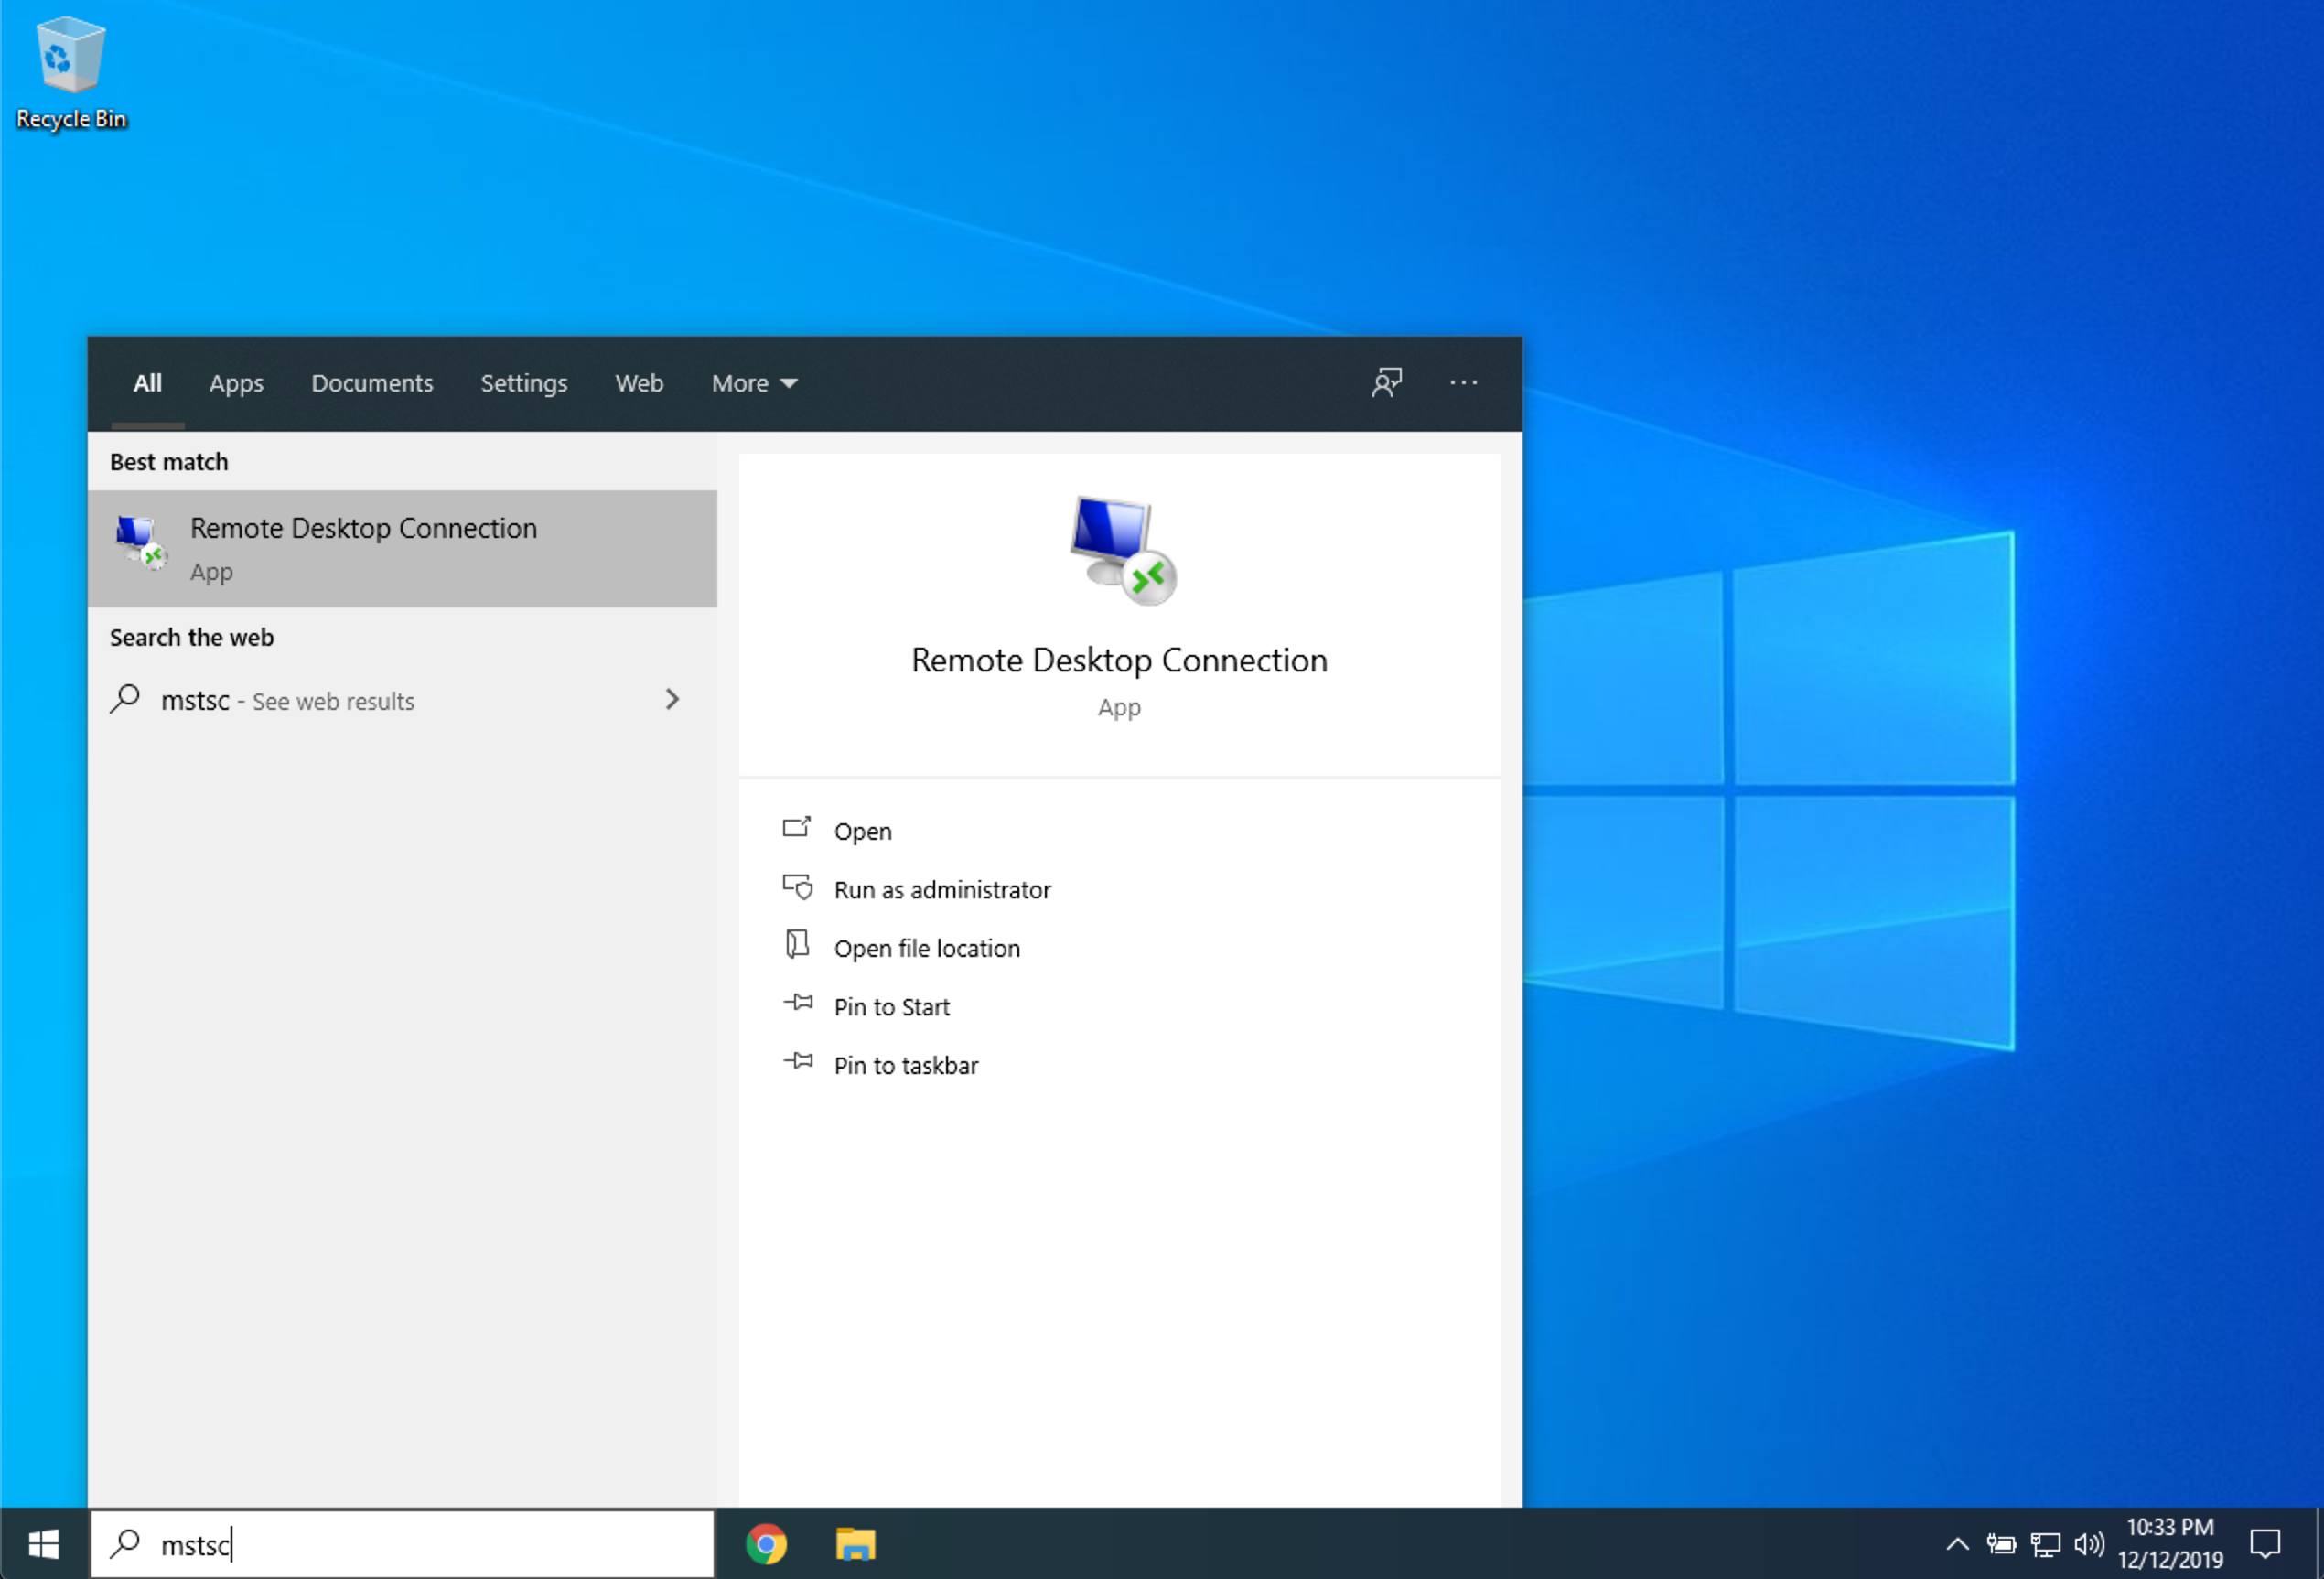
Task: Click the Windows Start button
Action: point(43,1544)
